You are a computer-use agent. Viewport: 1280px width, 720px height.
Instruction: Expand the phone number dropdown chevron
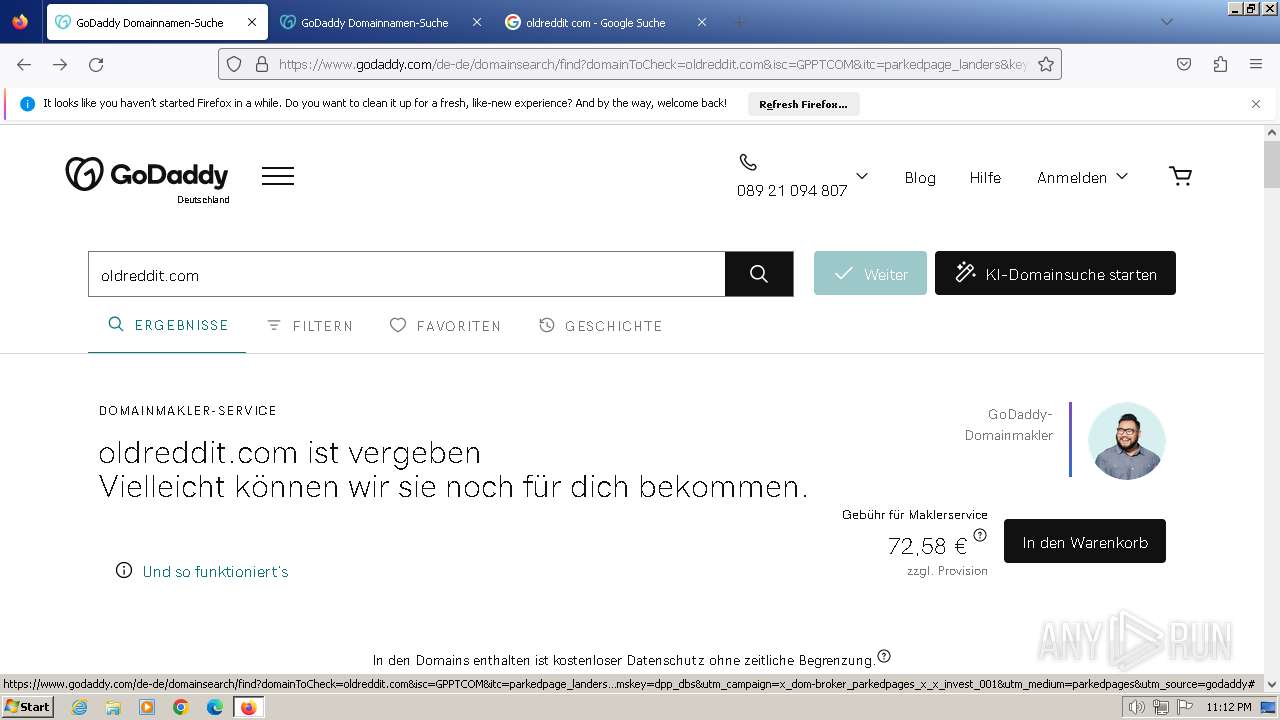[862, 176]
